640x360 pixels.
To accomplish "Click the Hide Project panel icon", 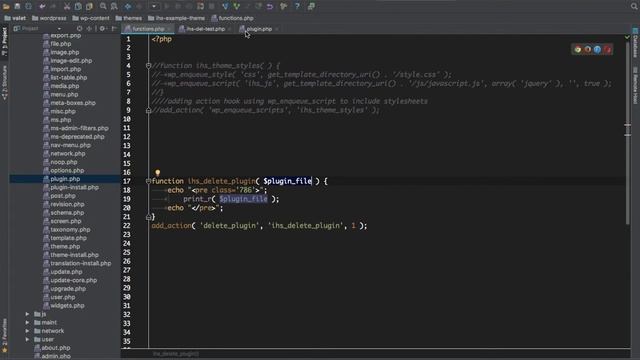I will click(x=114, y=29).
